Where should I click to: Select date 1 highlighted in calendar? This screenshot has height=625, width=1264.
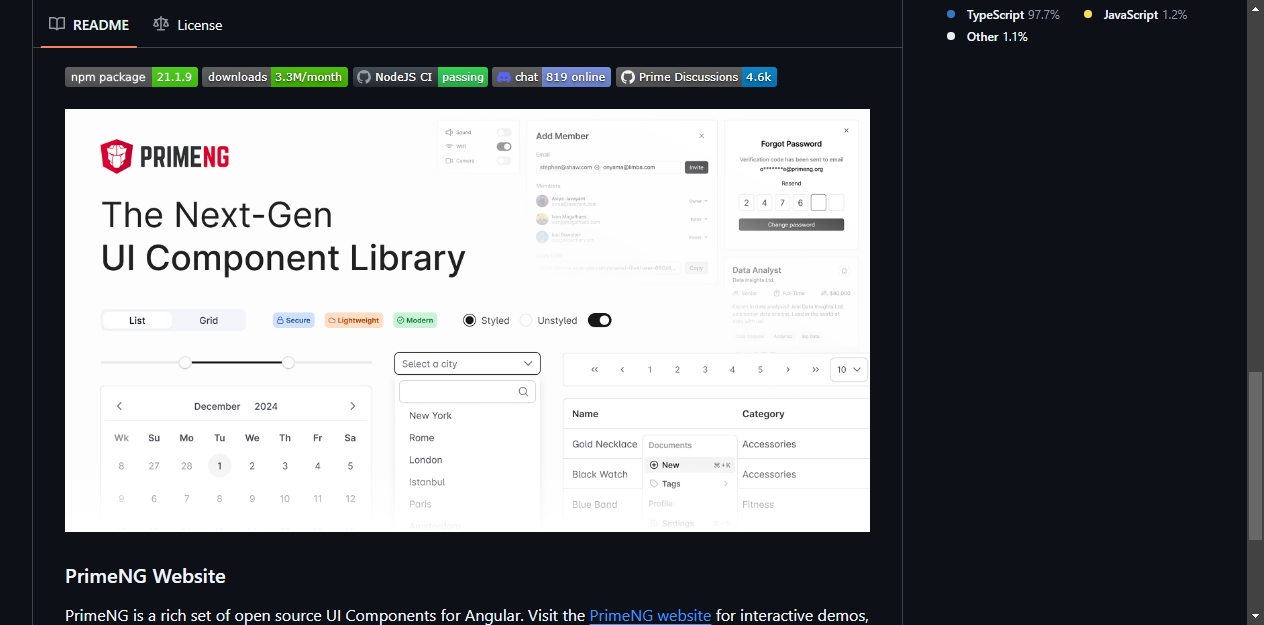[x=220, y=466]
